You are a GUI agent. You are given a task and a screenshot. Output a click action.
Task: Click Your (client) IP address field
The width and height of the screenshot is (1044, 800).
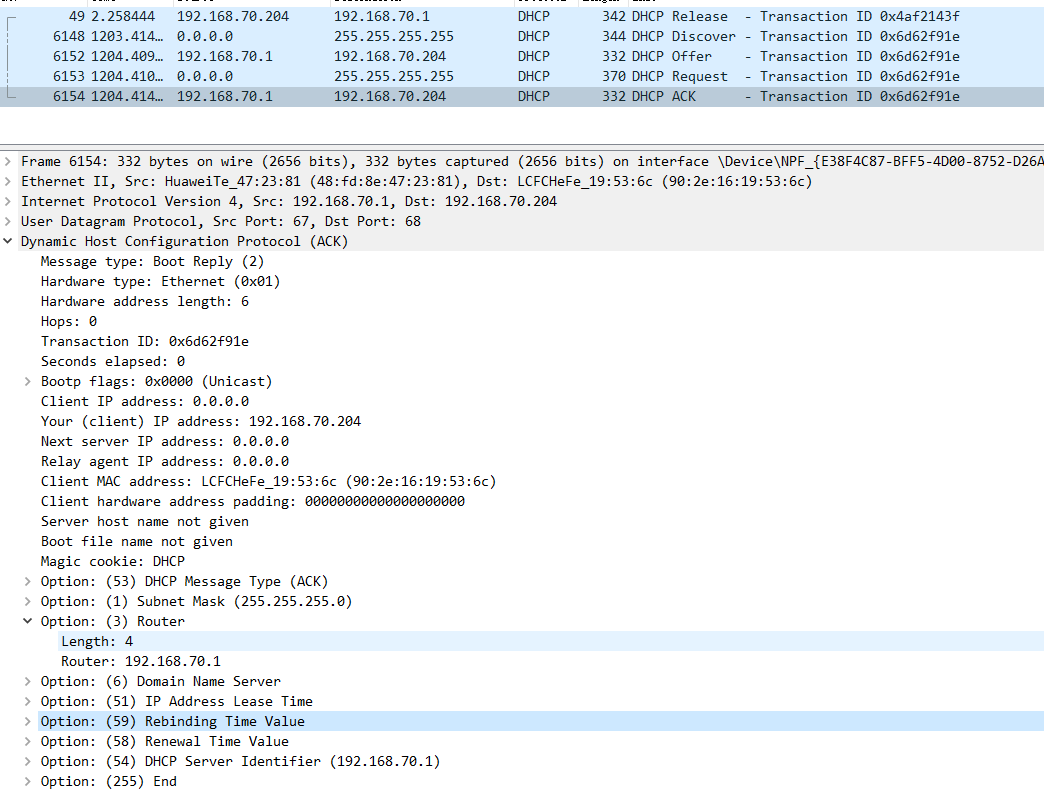[x=200, y=421]
